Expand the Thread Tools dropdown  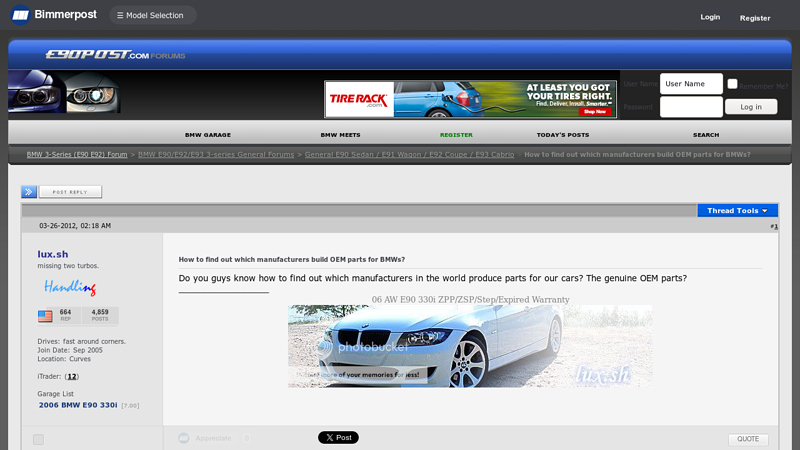point(737,210)
